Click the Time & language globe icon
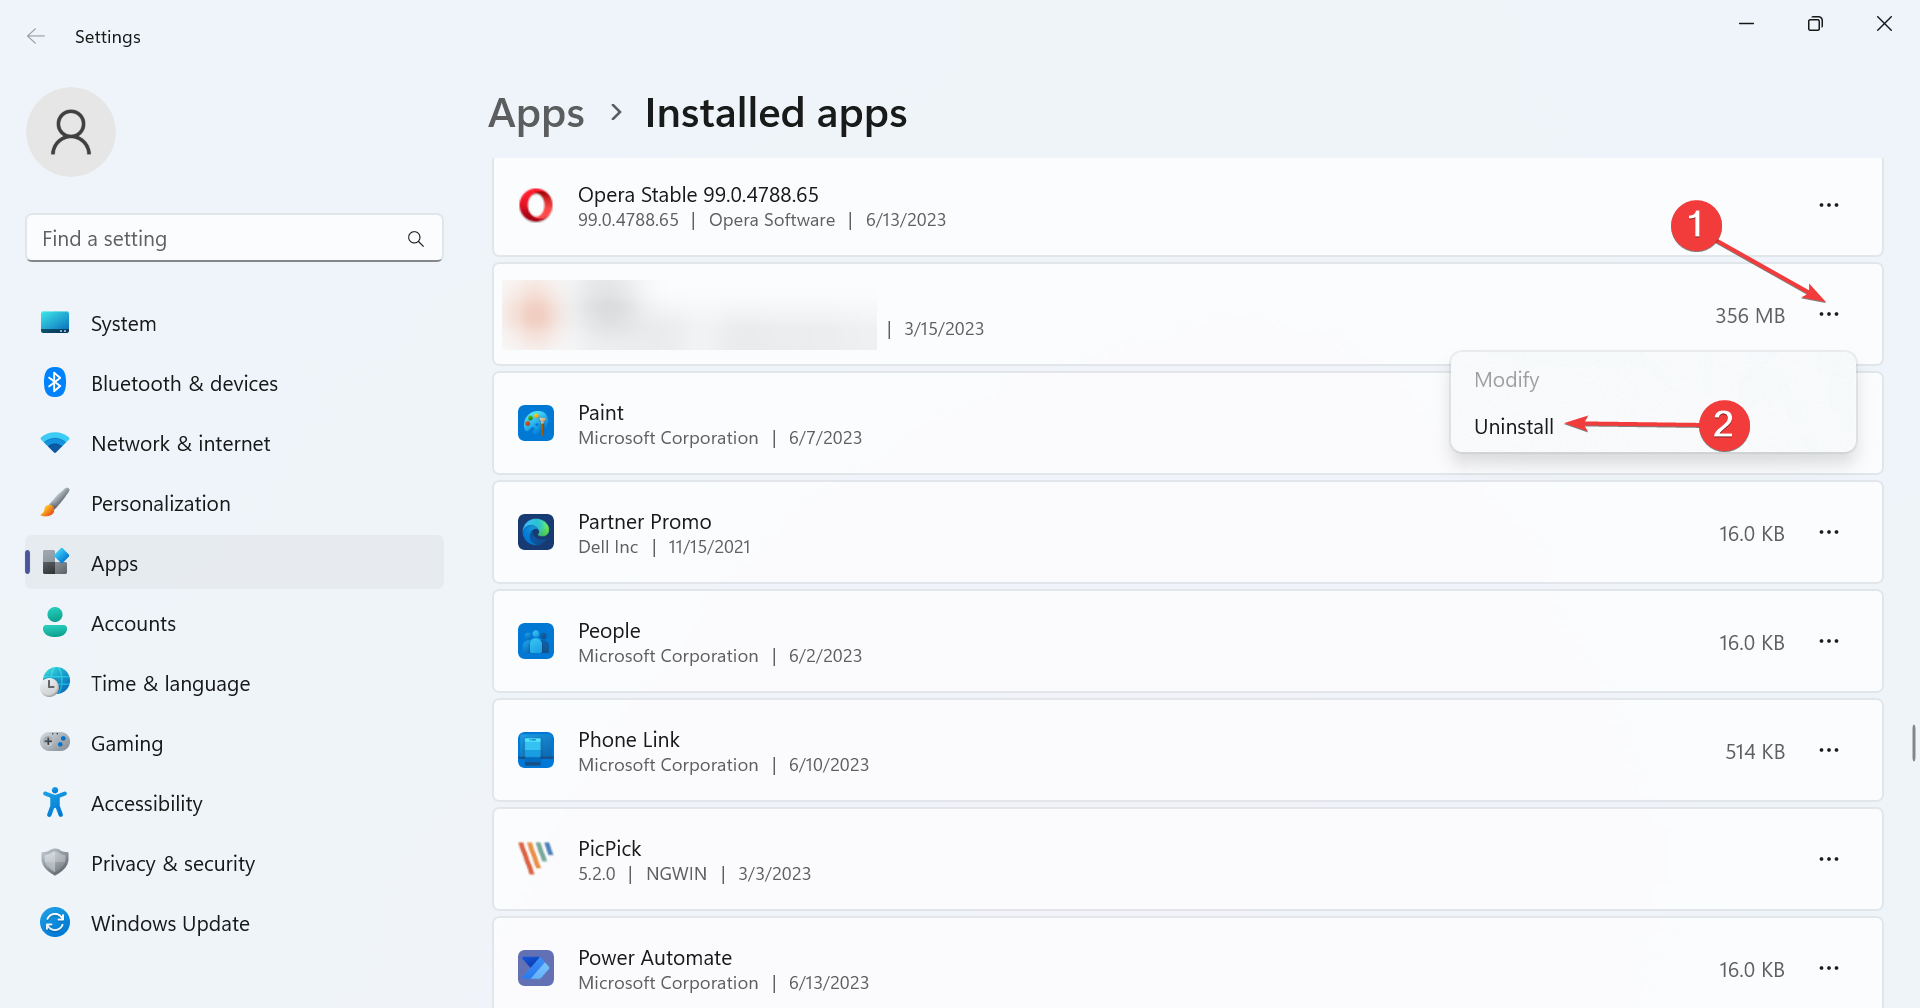Viewport: 1920px width, 1008px height. (55, 683)
